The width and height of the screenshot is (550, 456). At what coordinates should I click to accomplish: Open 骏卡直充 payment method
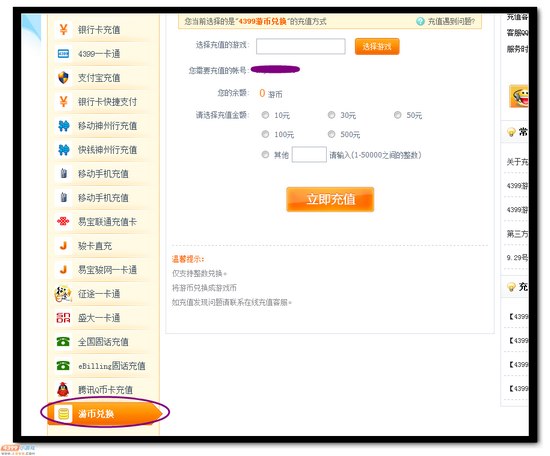[103, 246]
